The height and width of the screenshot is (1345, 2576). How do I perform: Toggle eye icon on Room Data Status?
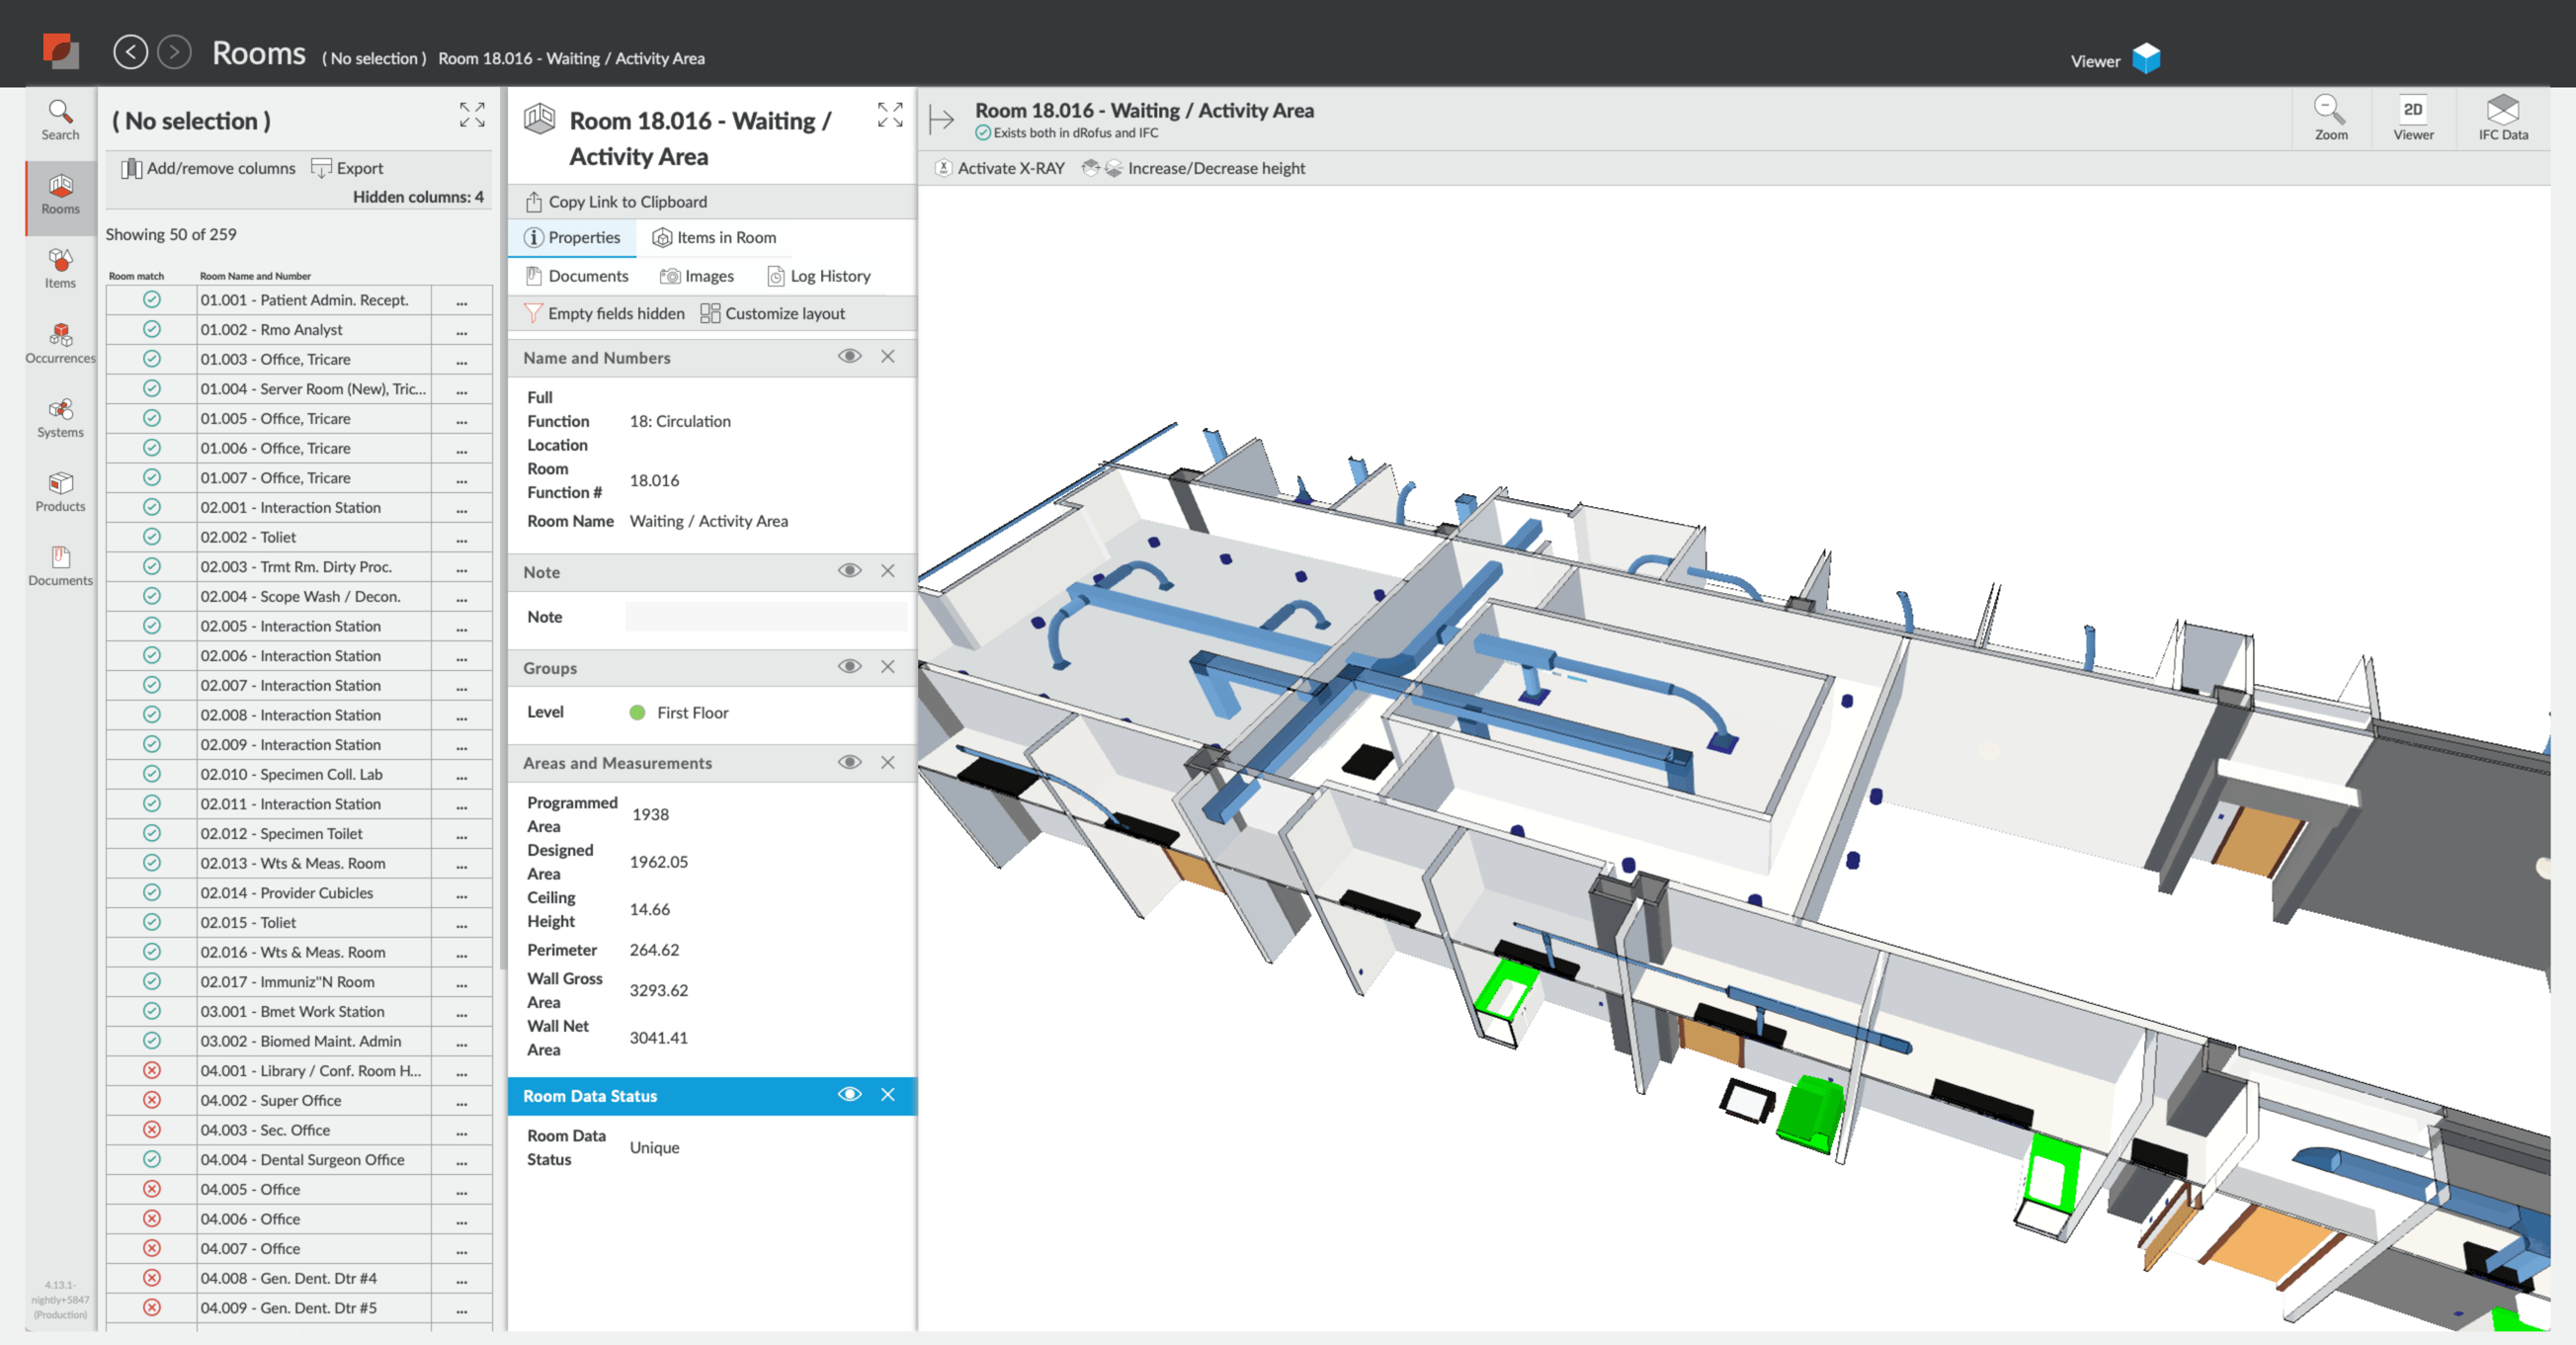point(849,1094)
